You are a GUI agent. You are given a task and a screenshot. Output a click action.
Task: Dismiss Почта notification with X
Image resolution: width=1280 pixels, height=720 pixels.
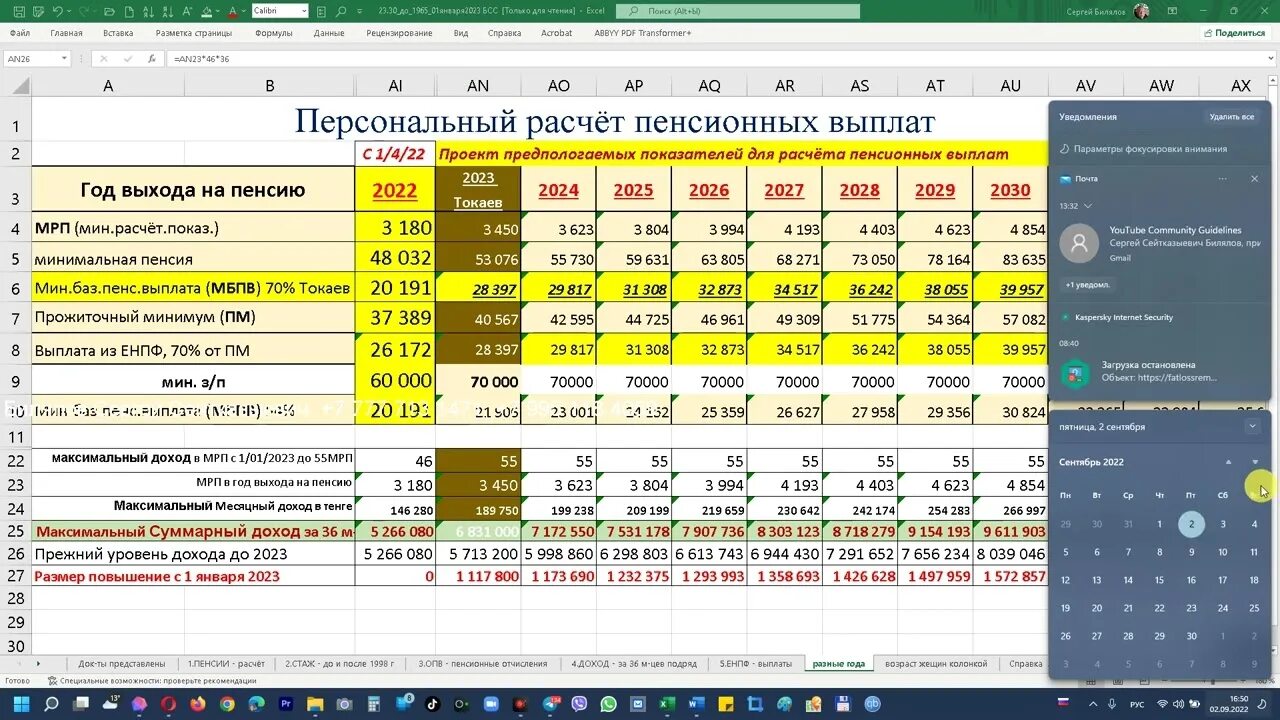(1254, 179)
